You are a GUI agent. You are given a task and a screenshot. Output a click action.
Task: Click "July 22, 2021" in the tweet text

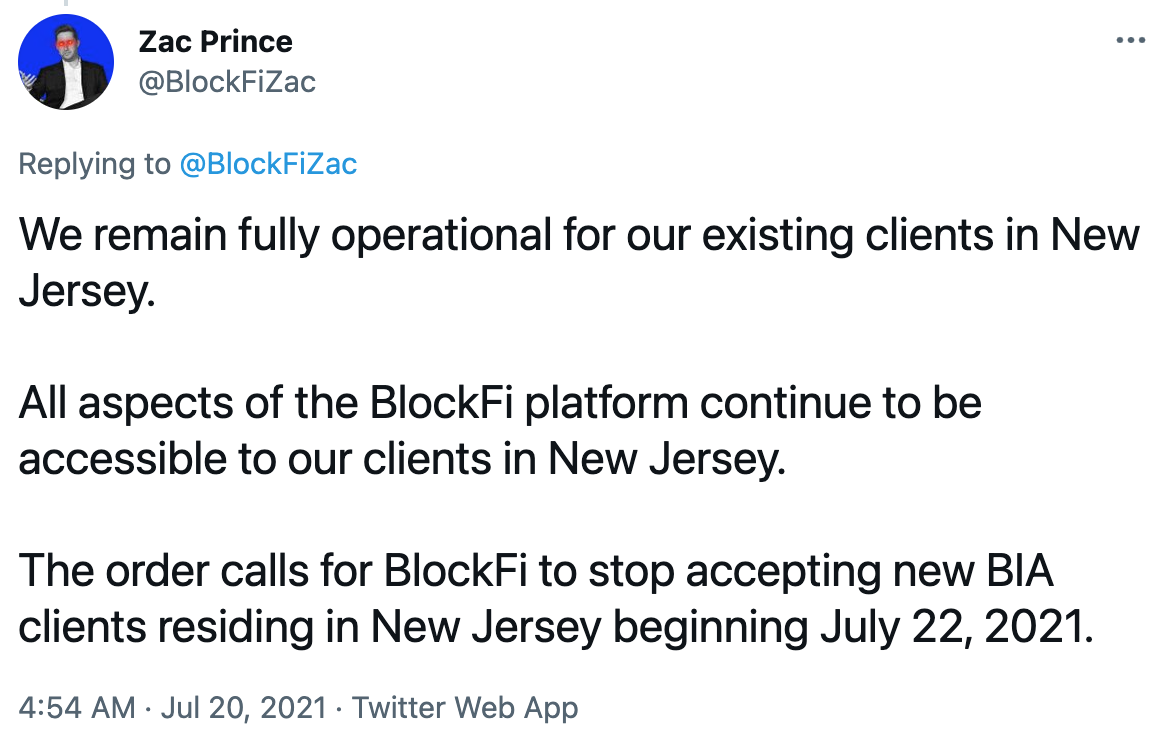point(951,627)
